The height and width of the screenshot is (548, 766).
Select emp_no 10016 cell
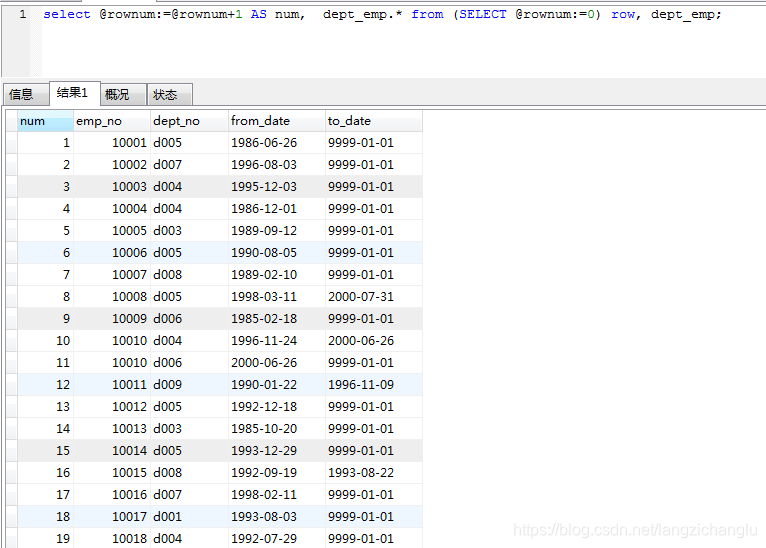coord(112,494)
